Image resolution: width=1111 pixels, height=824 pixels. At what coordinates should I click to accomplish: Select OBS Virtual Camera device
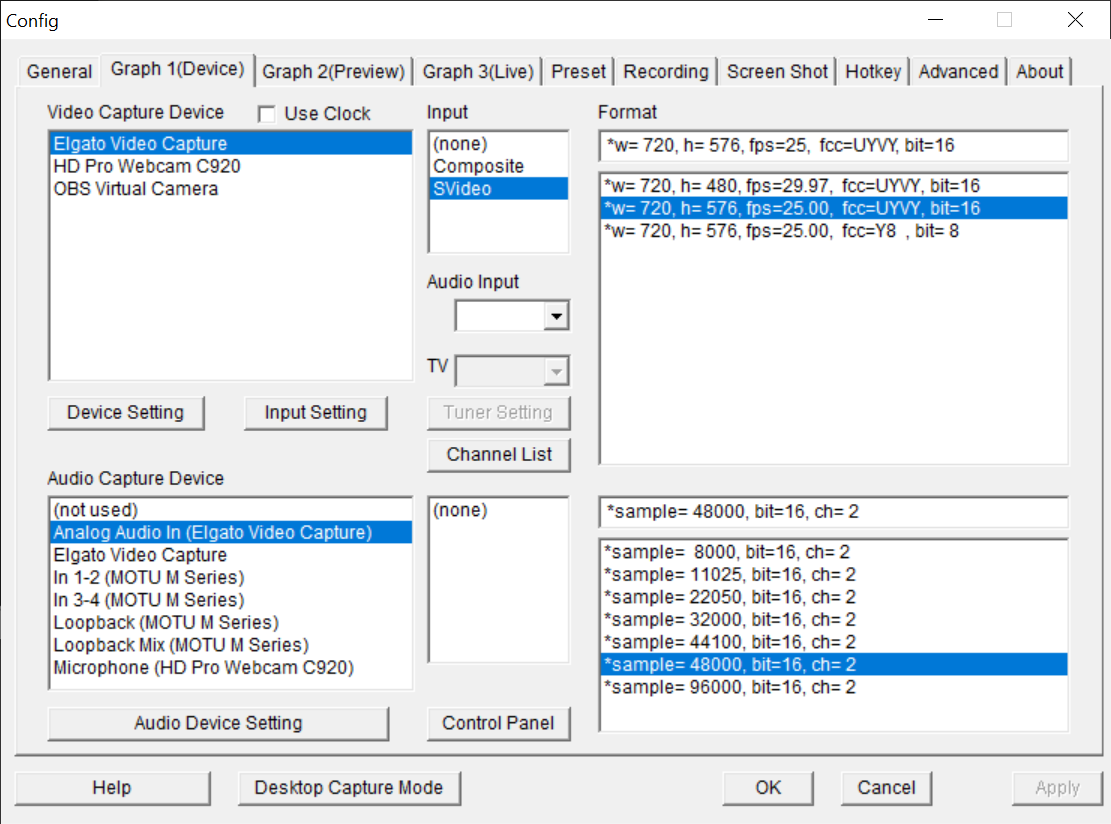pos(231,189)
